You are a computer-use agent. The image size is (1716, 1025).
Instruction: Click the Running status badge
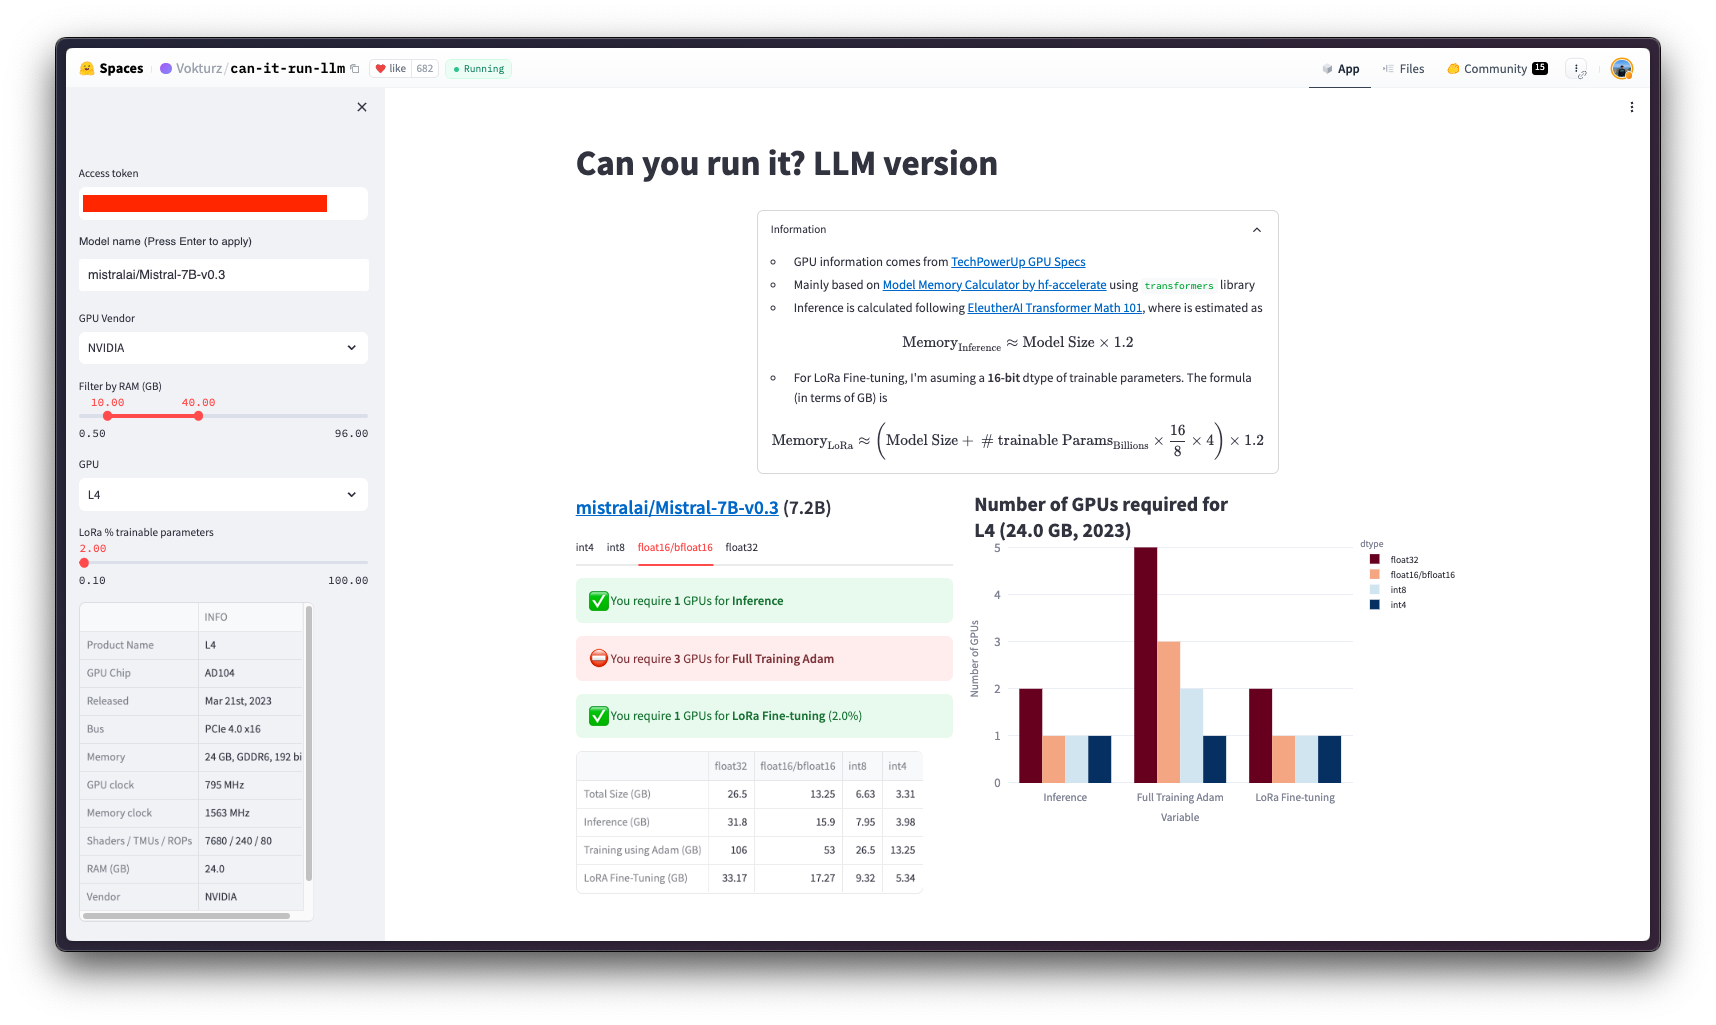coord(478,69)
